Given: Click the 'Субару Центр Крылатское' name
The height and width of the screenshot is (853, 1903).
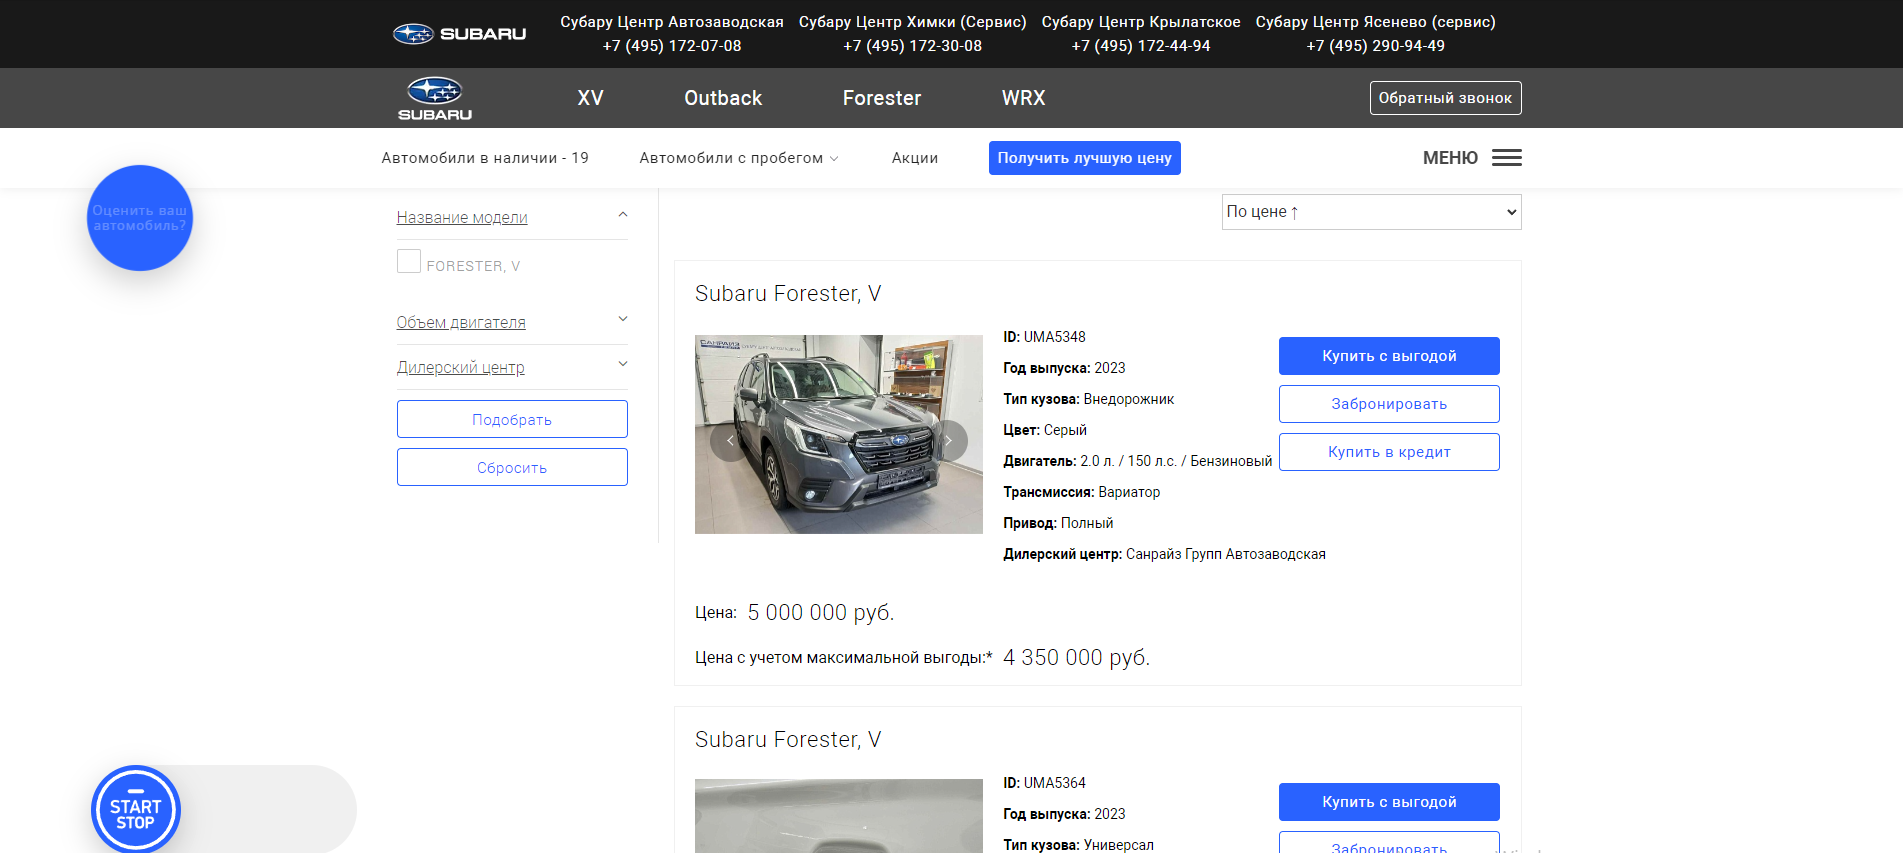Looking at the screenshot, I should click(1141, 22).
